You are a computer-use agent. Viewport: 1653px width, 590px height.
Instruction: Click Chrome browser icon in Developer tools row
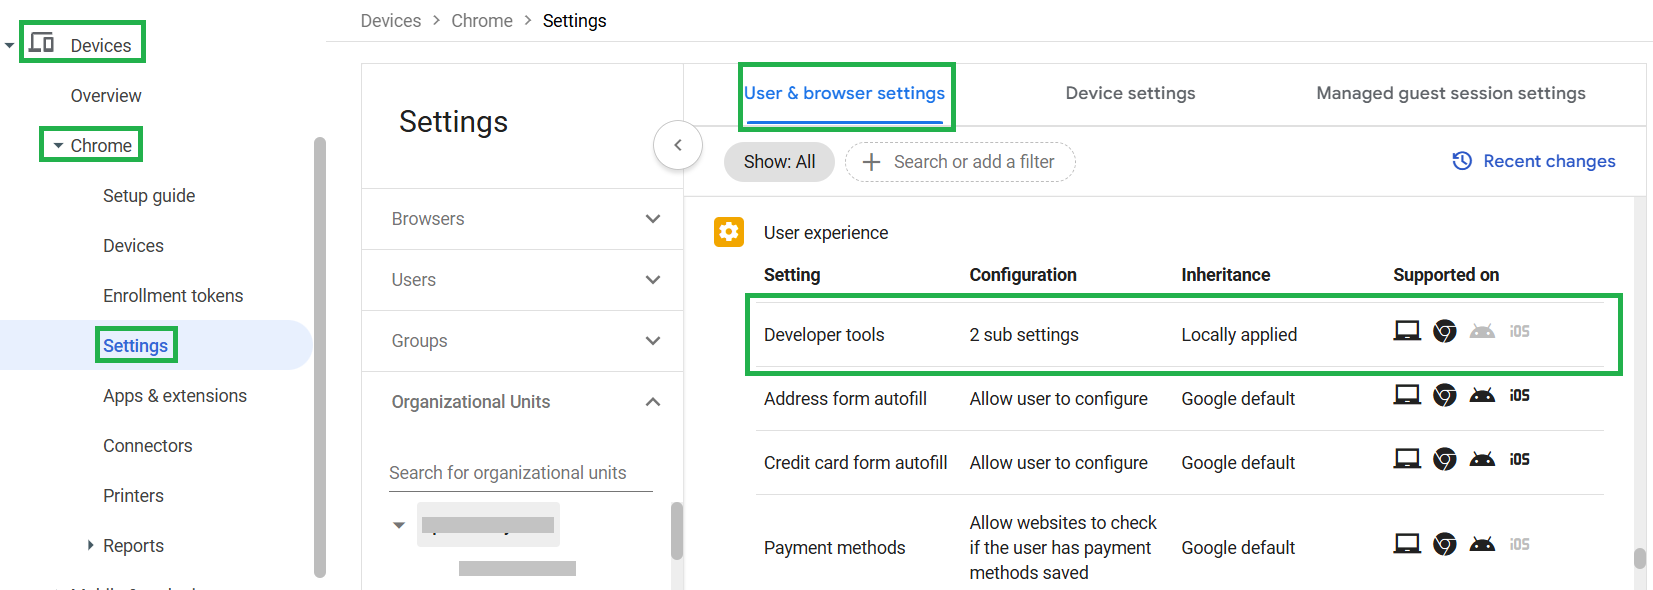(x=1445, y=331)
